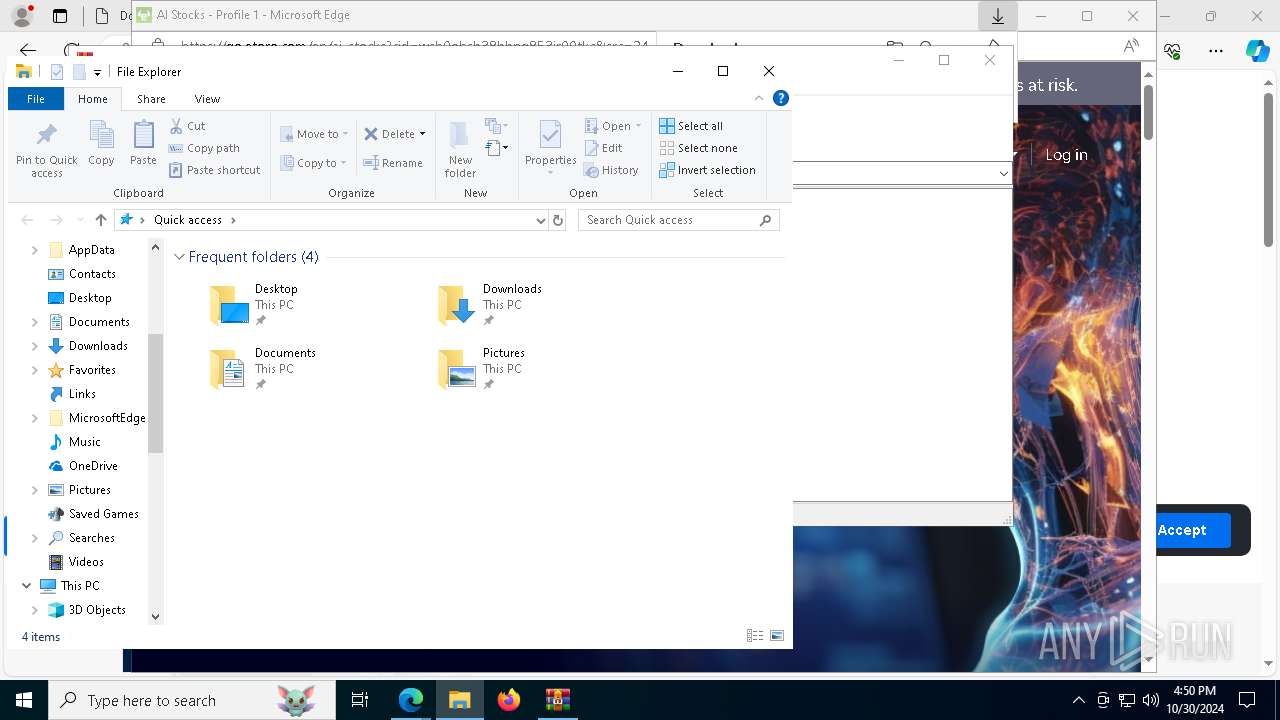Screen dimensions: 1280x720
Task: Click the navigation pane scrollbar down arrow
Action: tap(155, 617)
